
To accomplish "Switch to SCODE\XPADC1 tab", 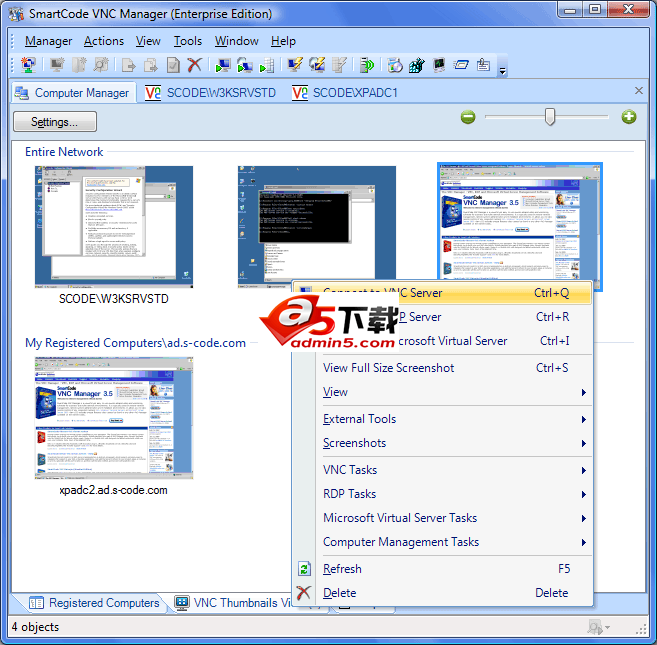I will (x=345, y=93).
